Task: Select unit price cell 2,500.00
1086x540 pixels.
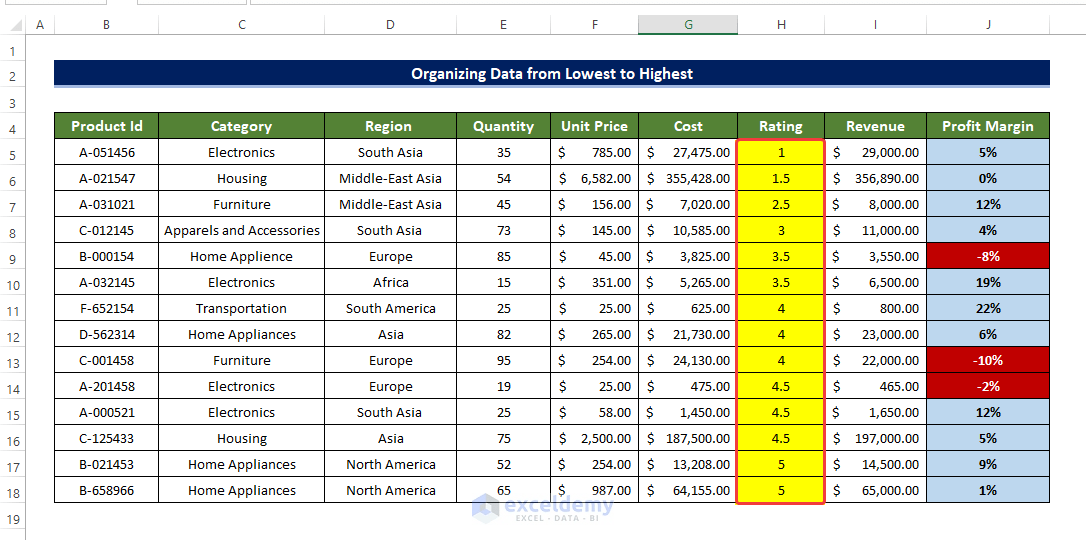Action: pos(595,438)
